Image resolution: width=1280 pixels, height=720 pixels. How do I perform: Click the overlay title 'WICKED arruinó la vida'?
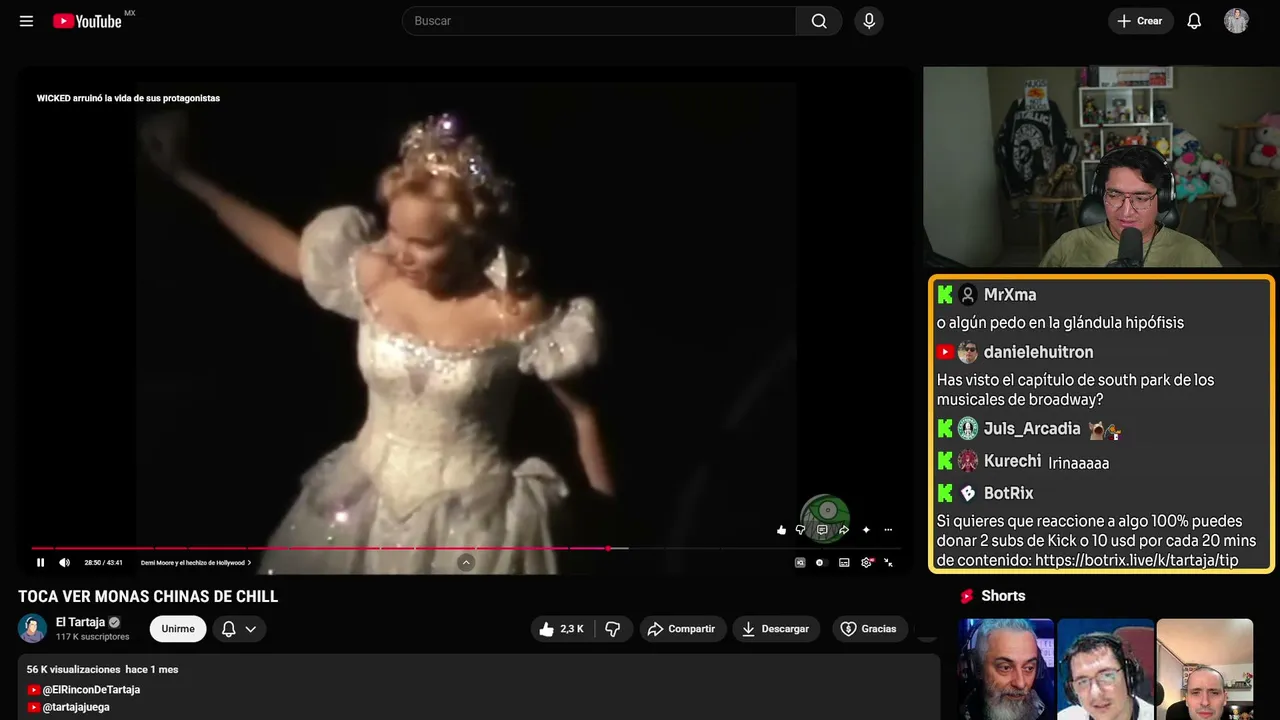click(x=128, y=98)
